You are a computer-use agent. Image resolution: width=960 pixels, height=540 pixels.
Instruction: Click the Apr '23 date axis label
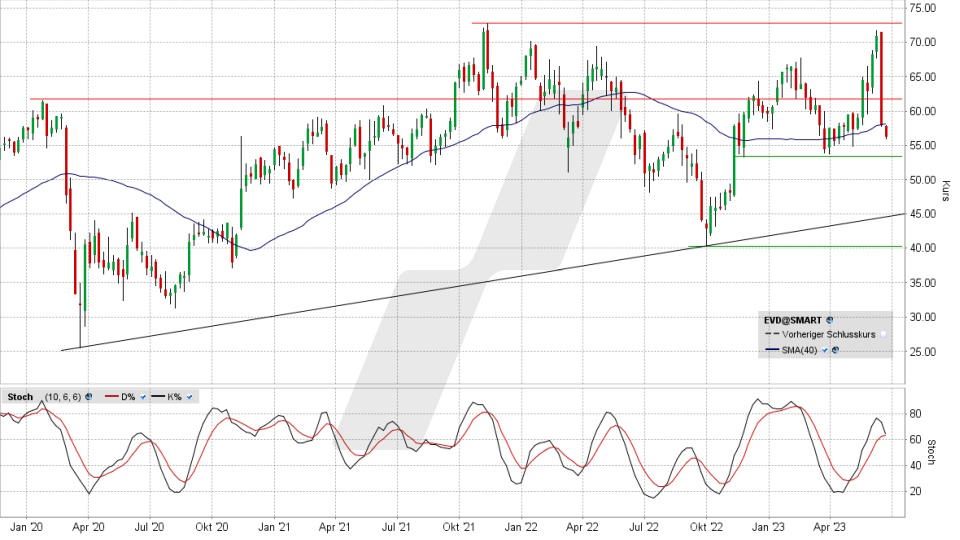(829, 527)
